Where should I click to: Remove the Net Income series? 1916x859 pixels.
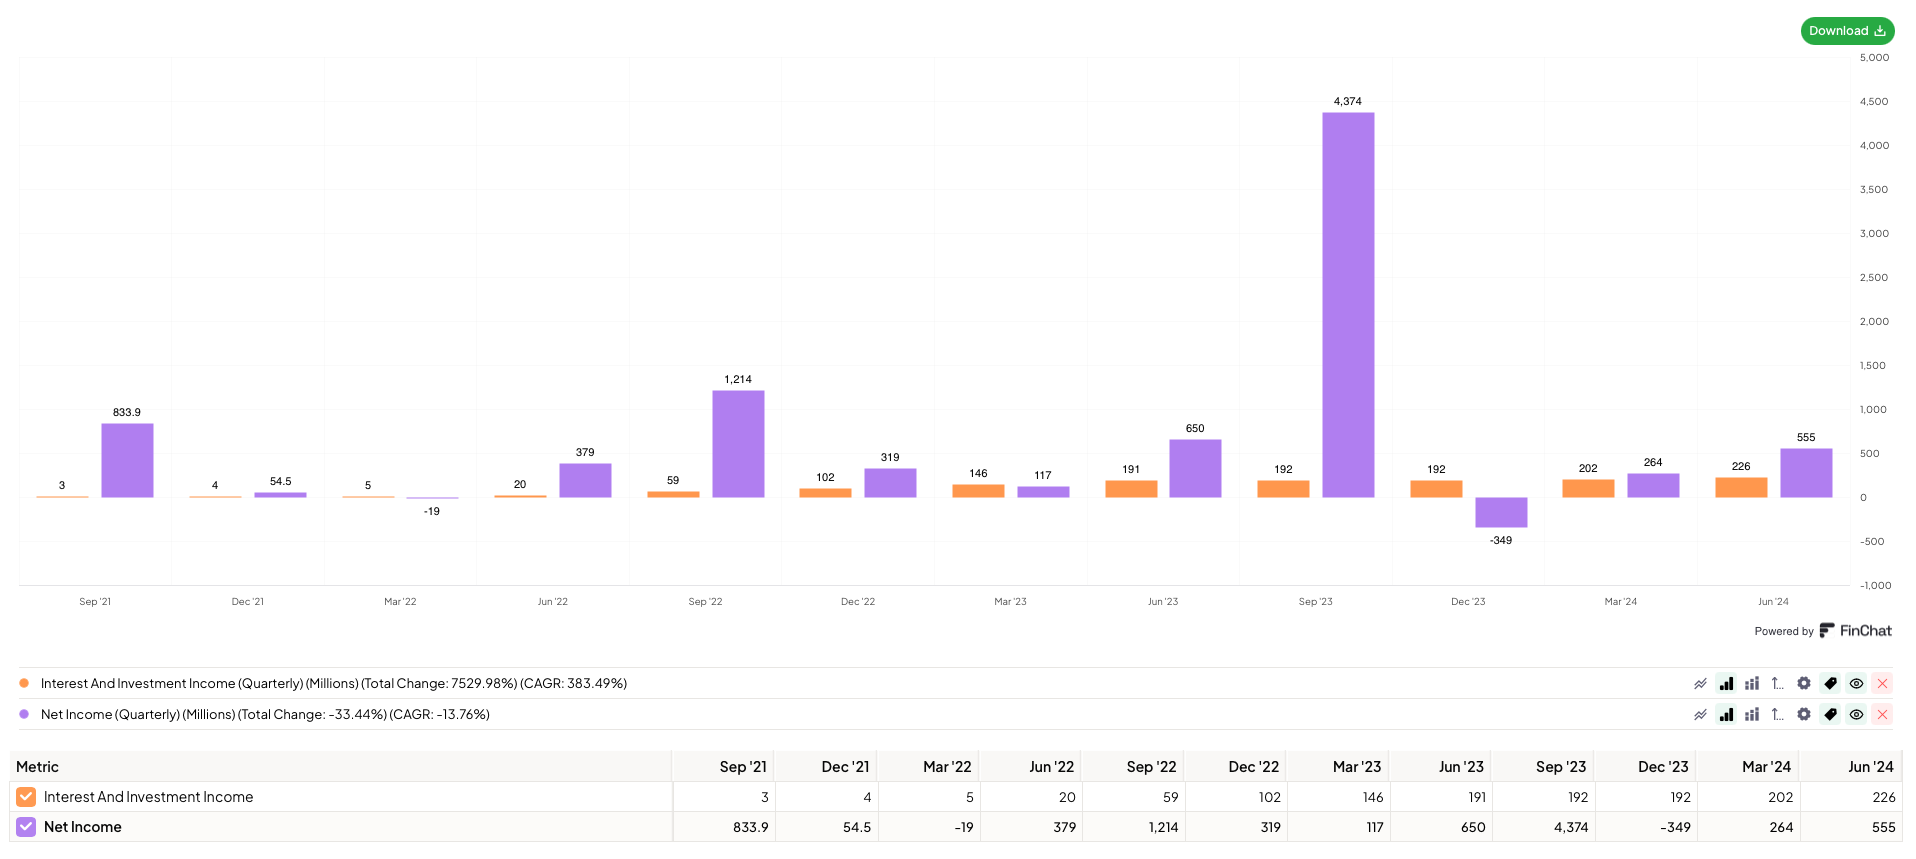[1882, 715]
